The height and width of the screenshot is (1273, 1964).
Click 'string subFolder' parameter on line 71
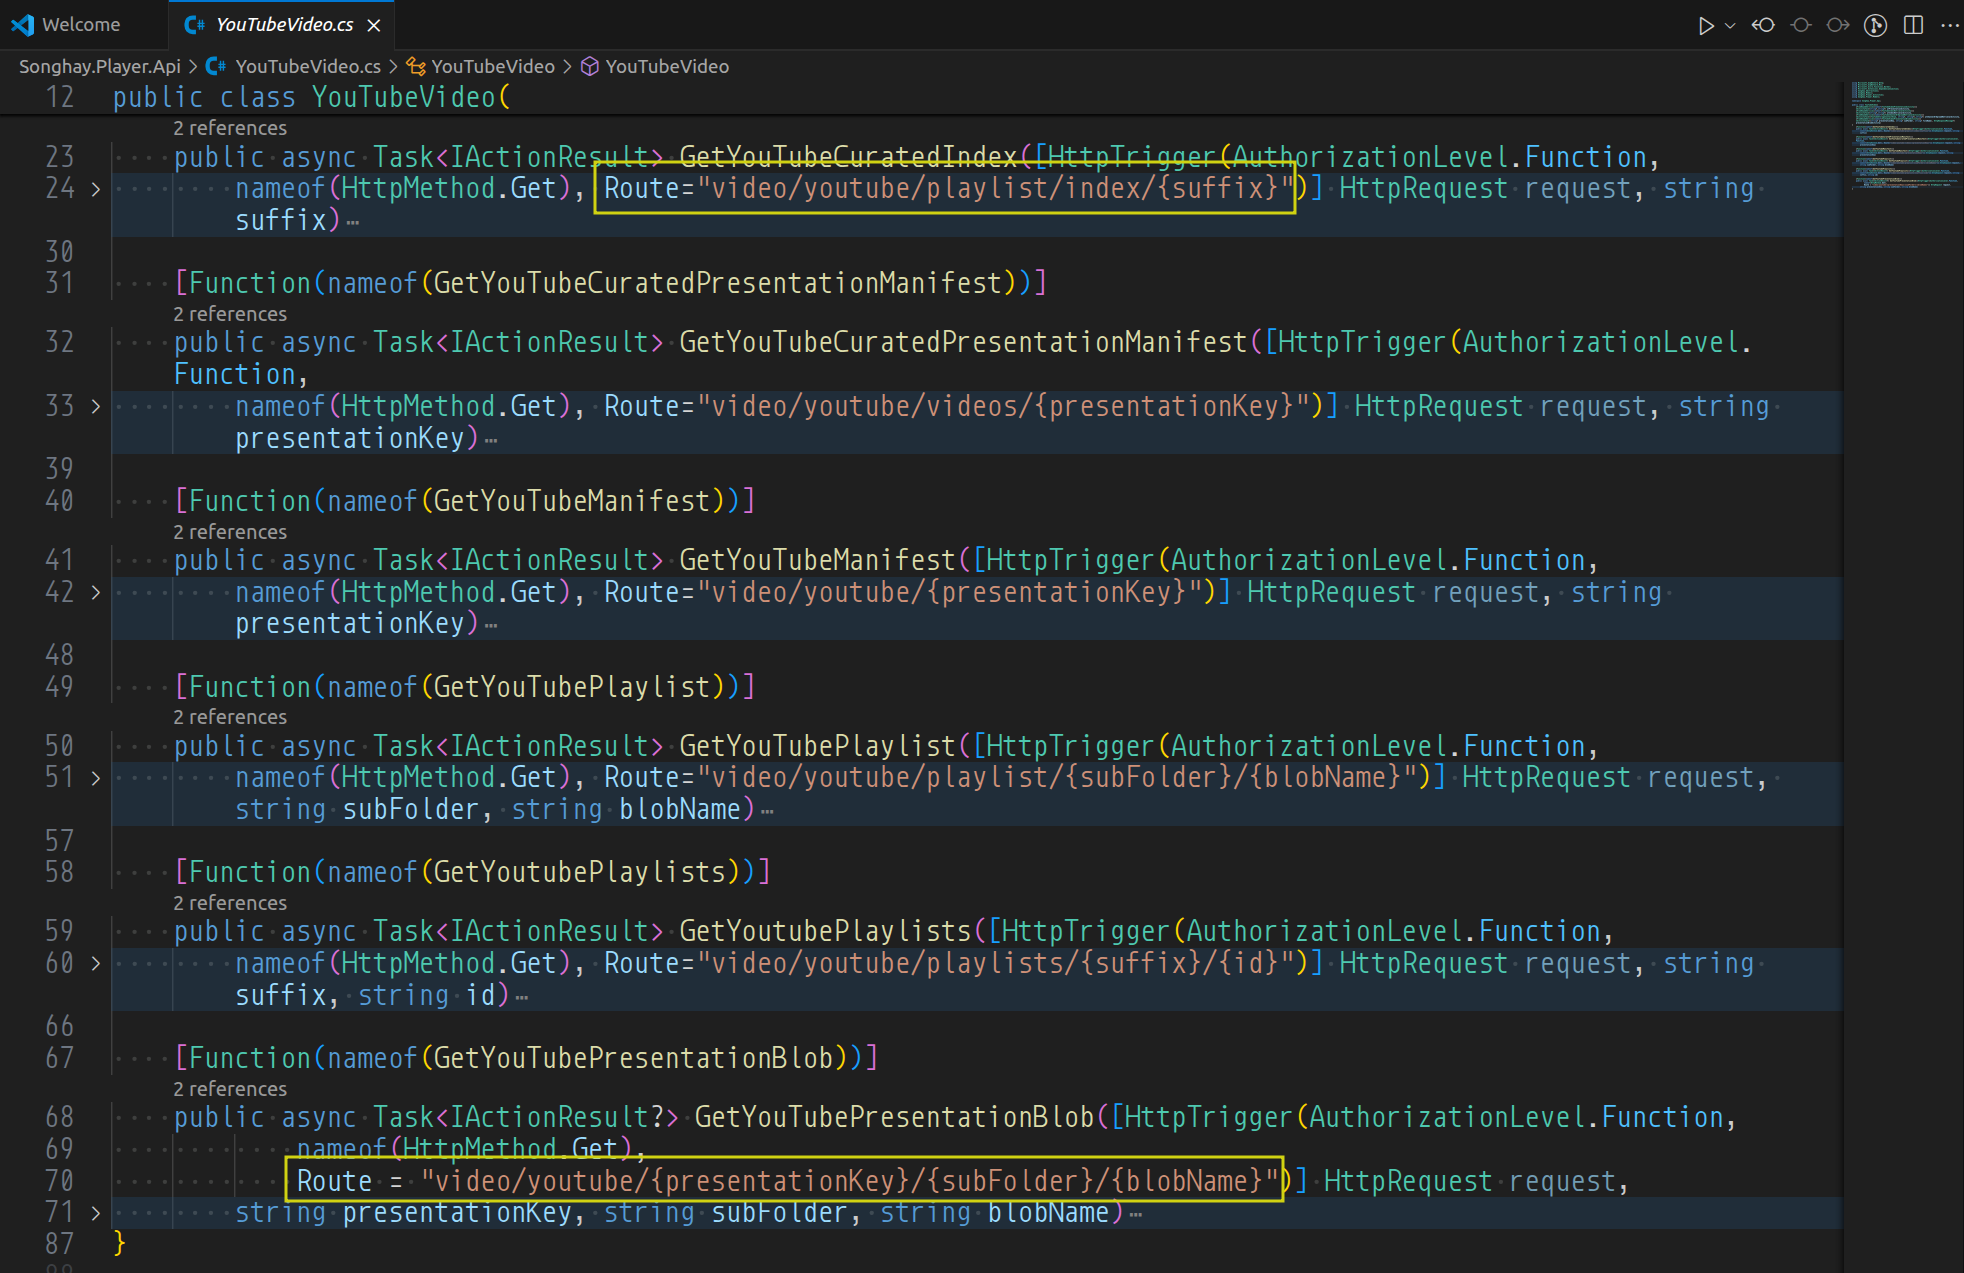coord(725,1214)
